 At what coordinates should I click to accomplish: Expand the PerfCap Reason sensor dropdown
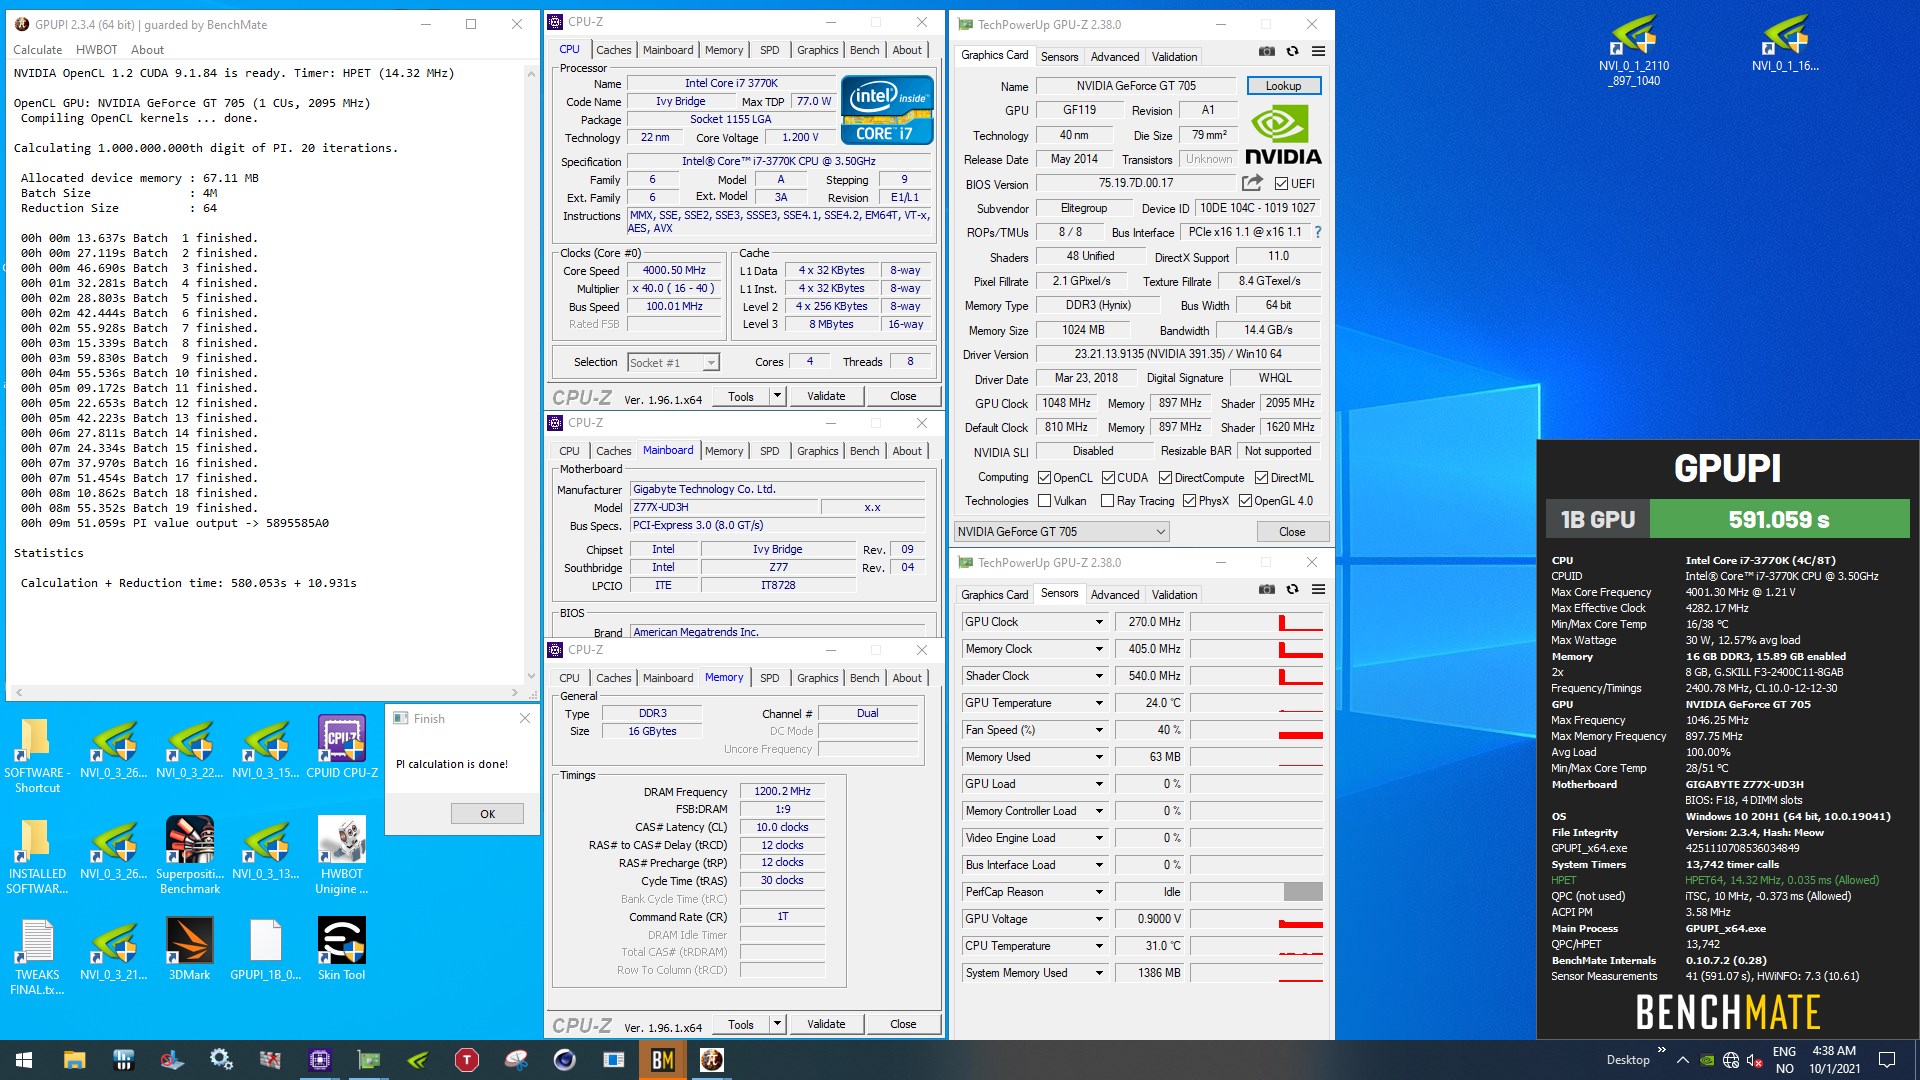pyautogui.click(x=1098, y=892)
